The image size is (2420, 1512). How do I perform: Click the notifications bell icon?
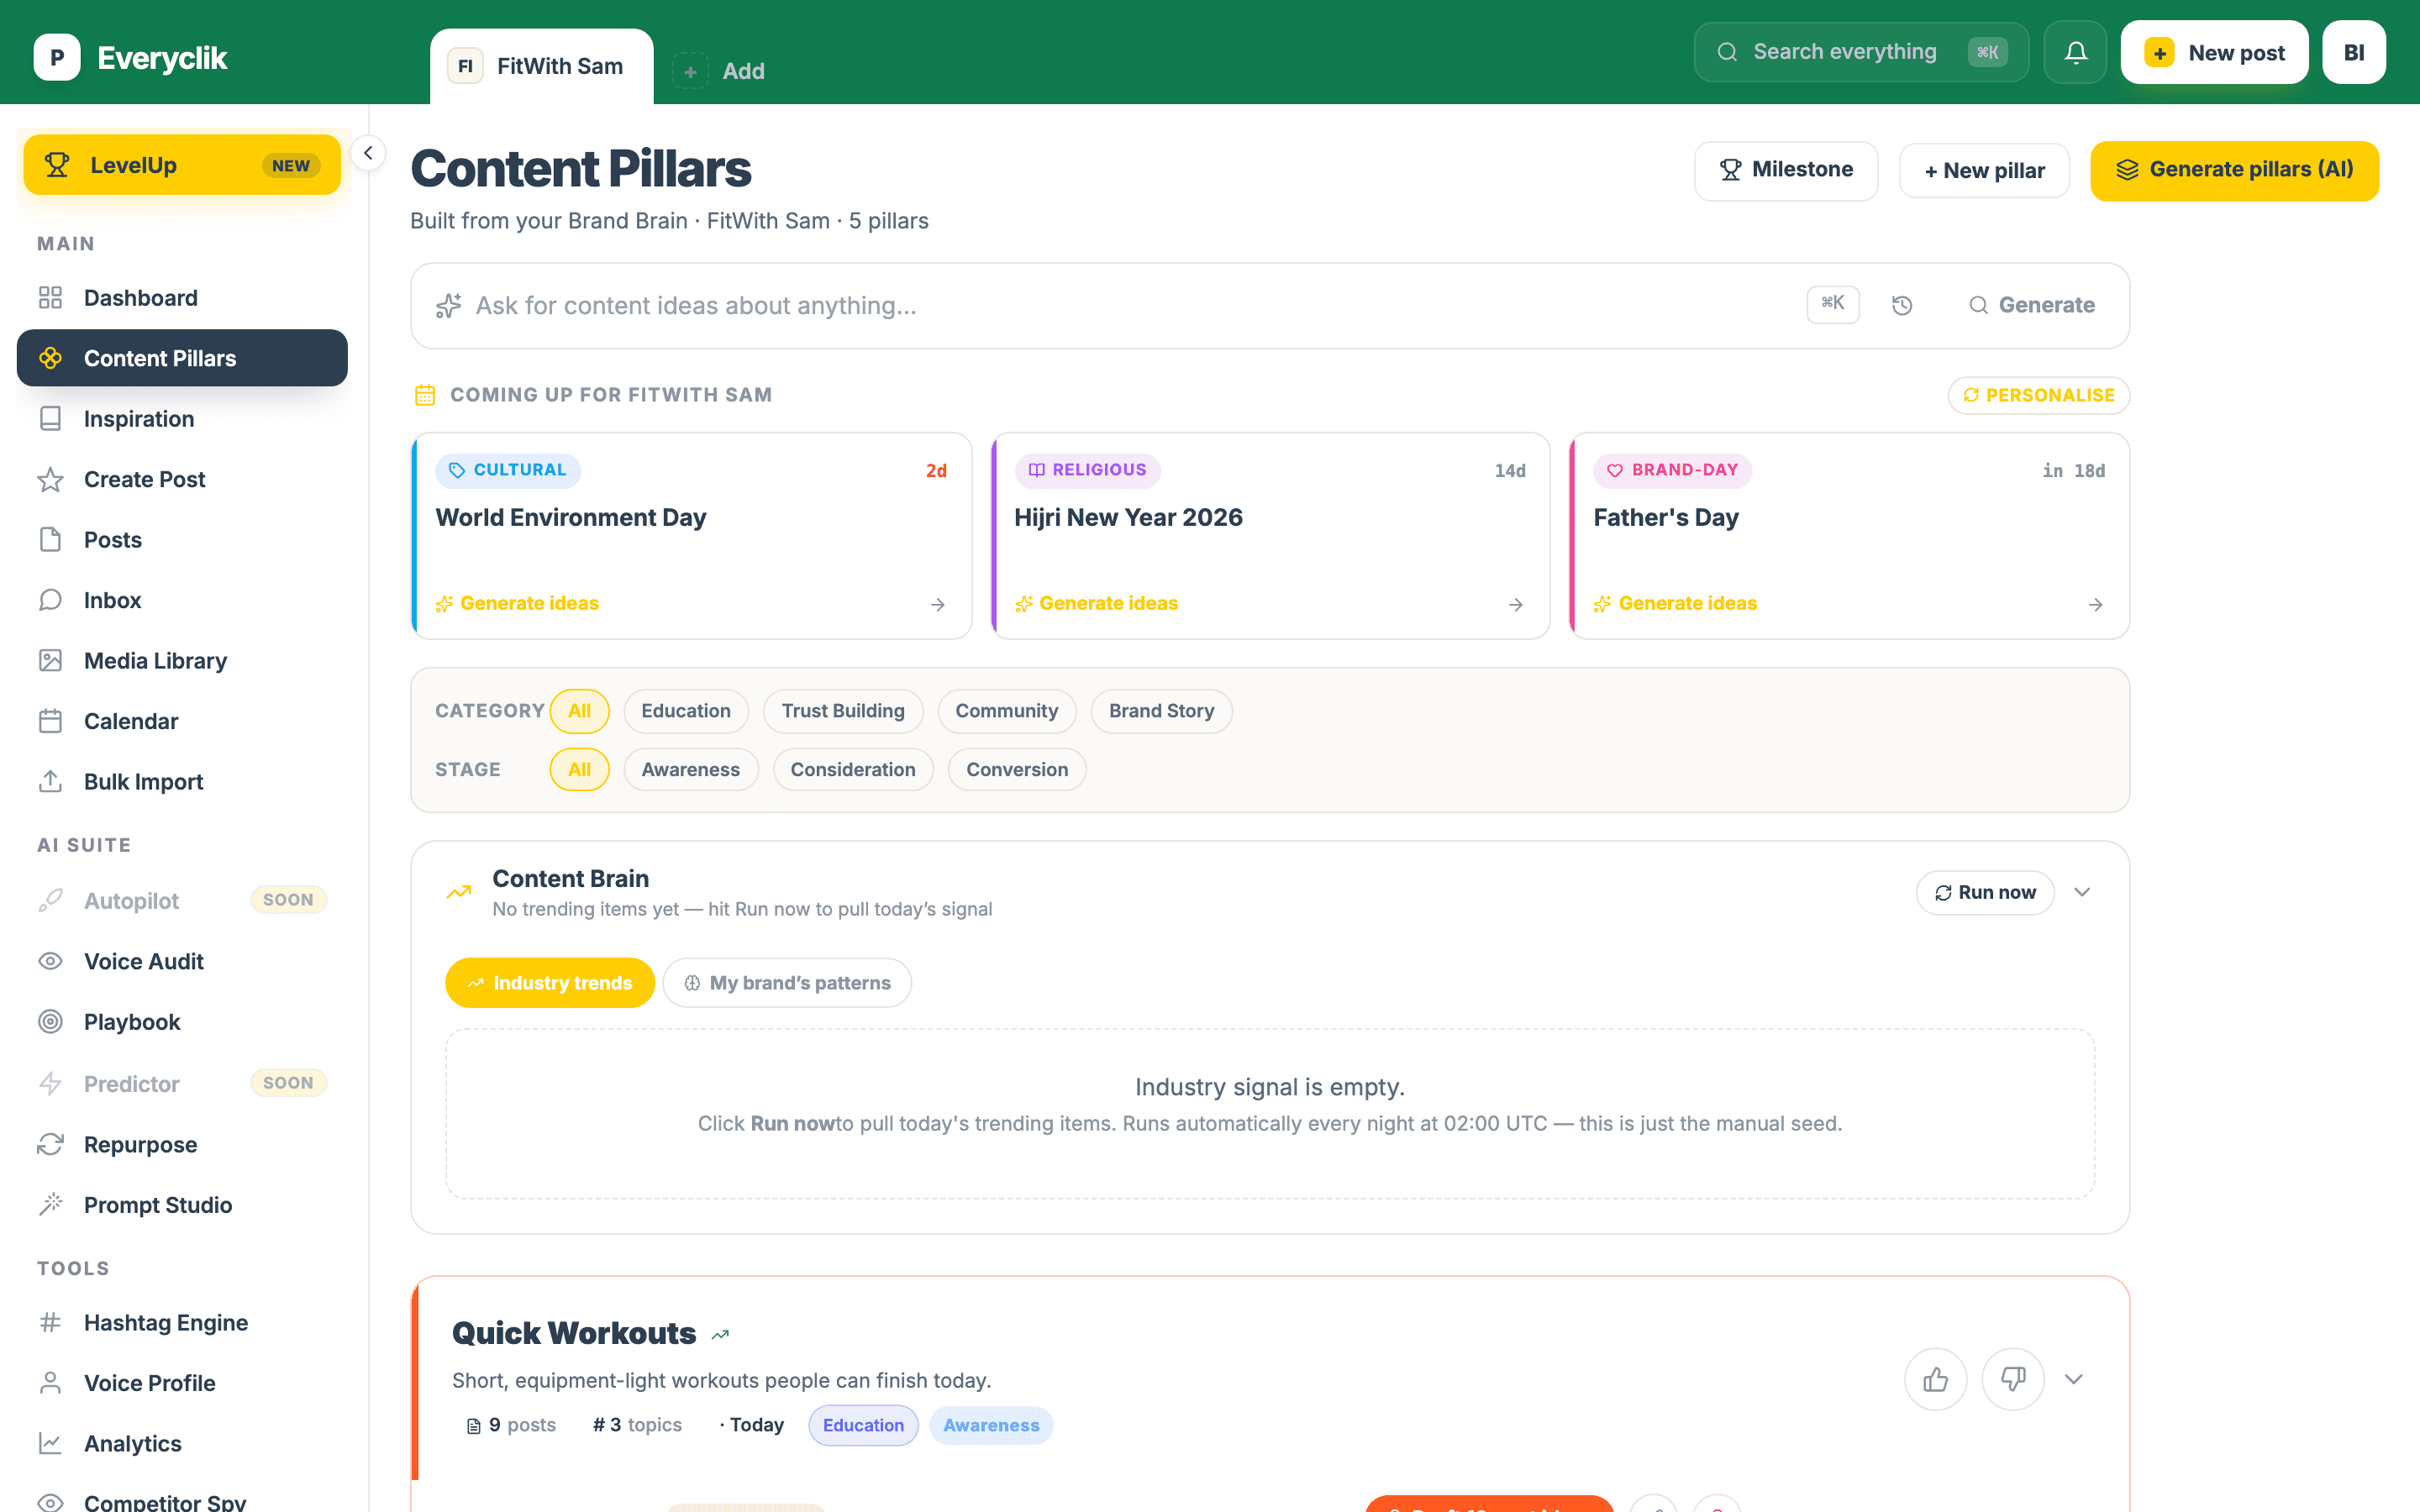pyautogui.click(x=2075, y=53)
